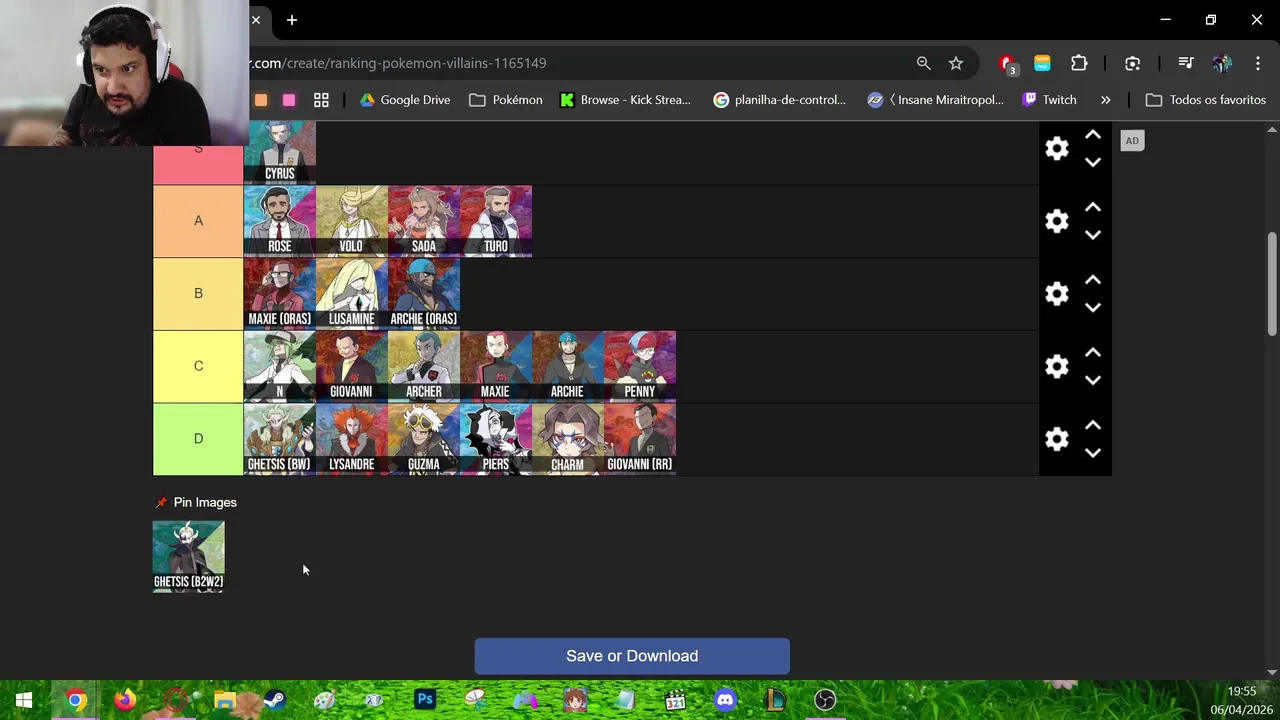
Task: Open the Browse - Kick Stream bookmark
Action: coord(626,100)
